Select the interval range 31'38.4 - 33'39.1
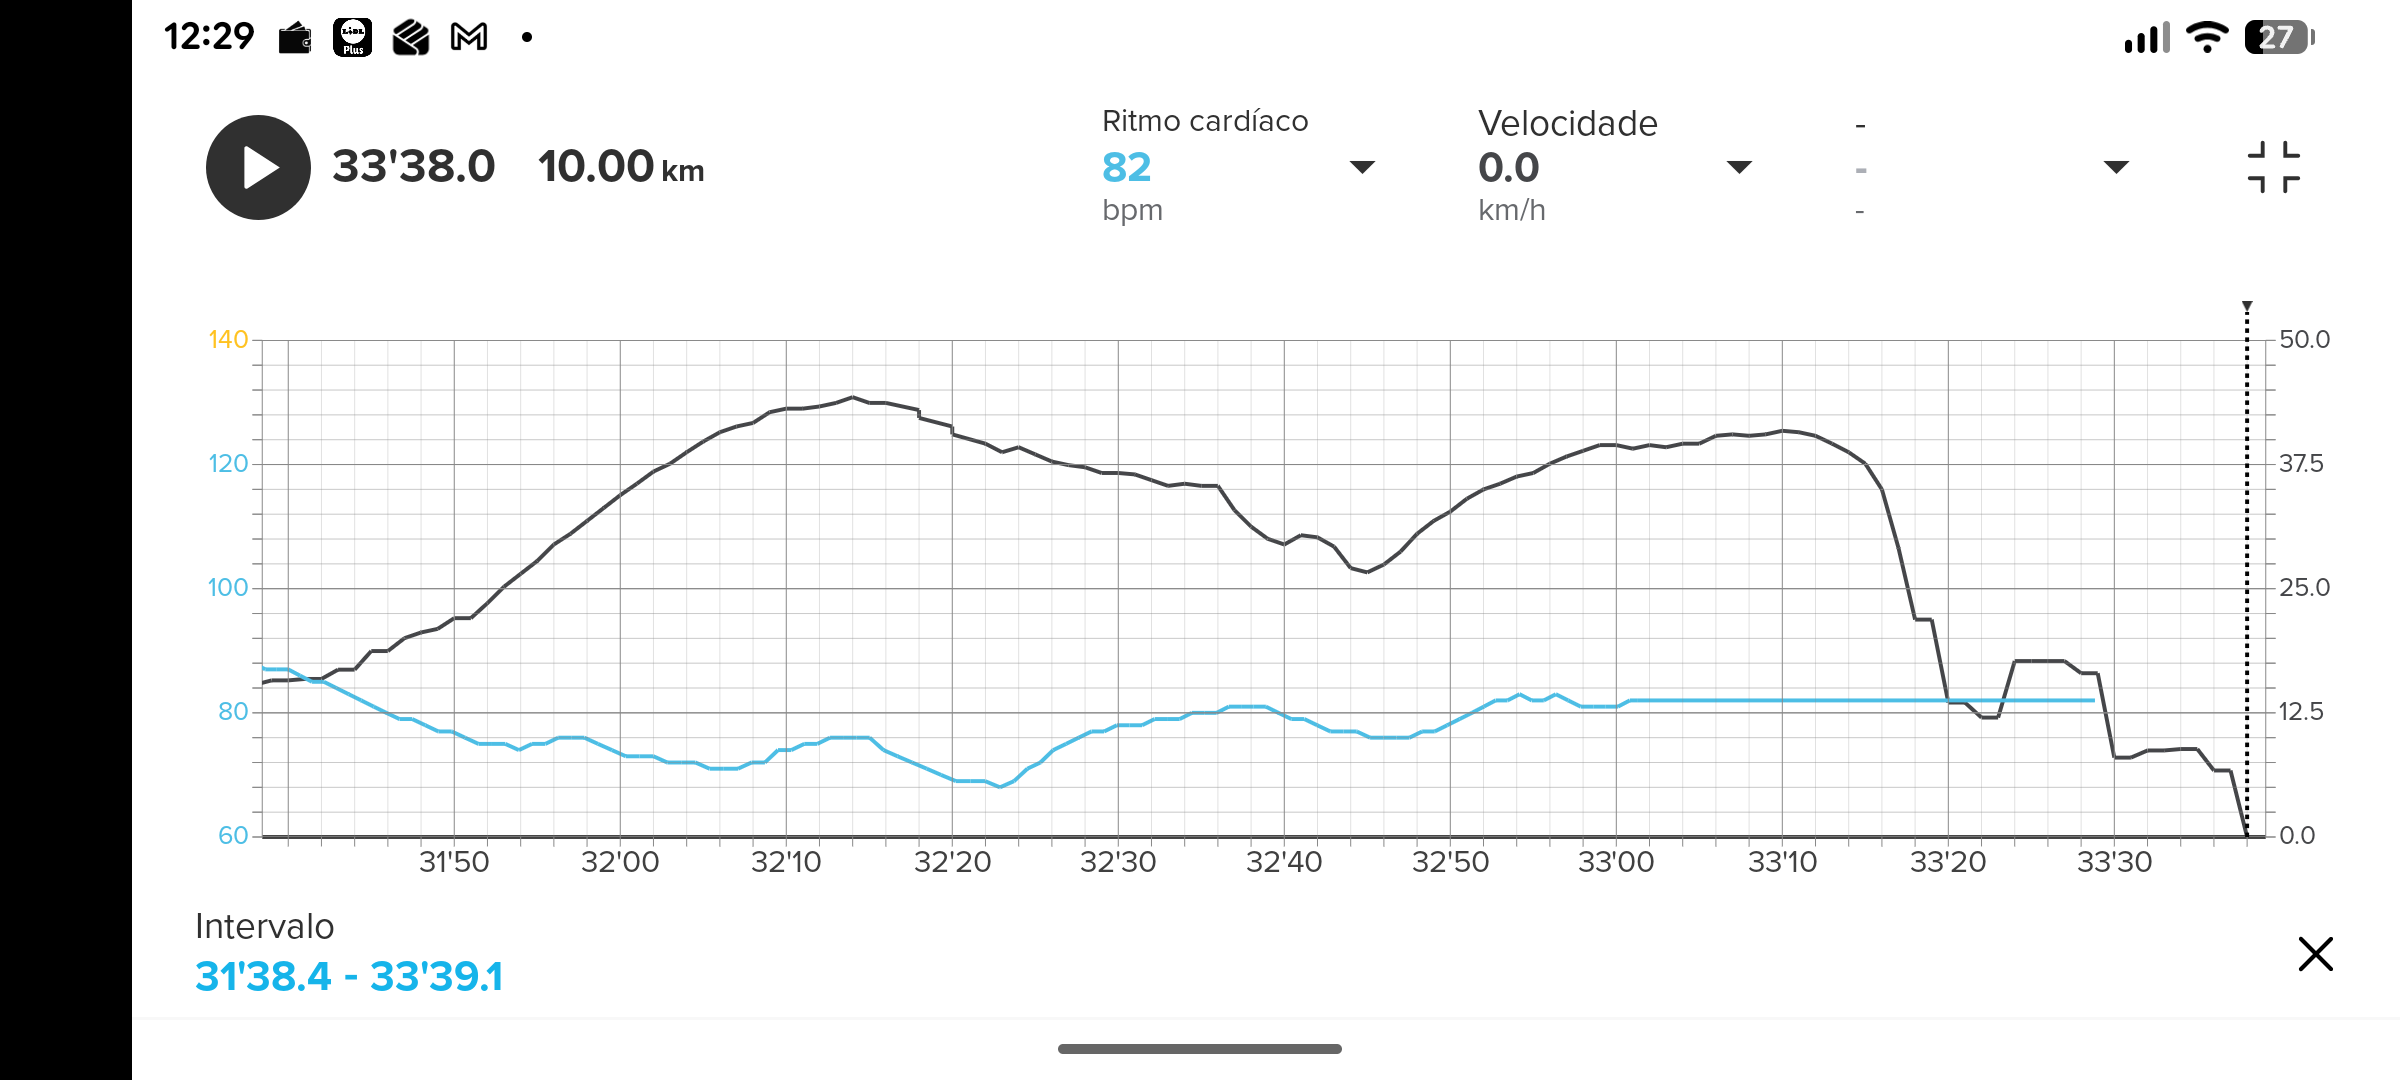This screenshot has width=2400, height=1080. 350,975
